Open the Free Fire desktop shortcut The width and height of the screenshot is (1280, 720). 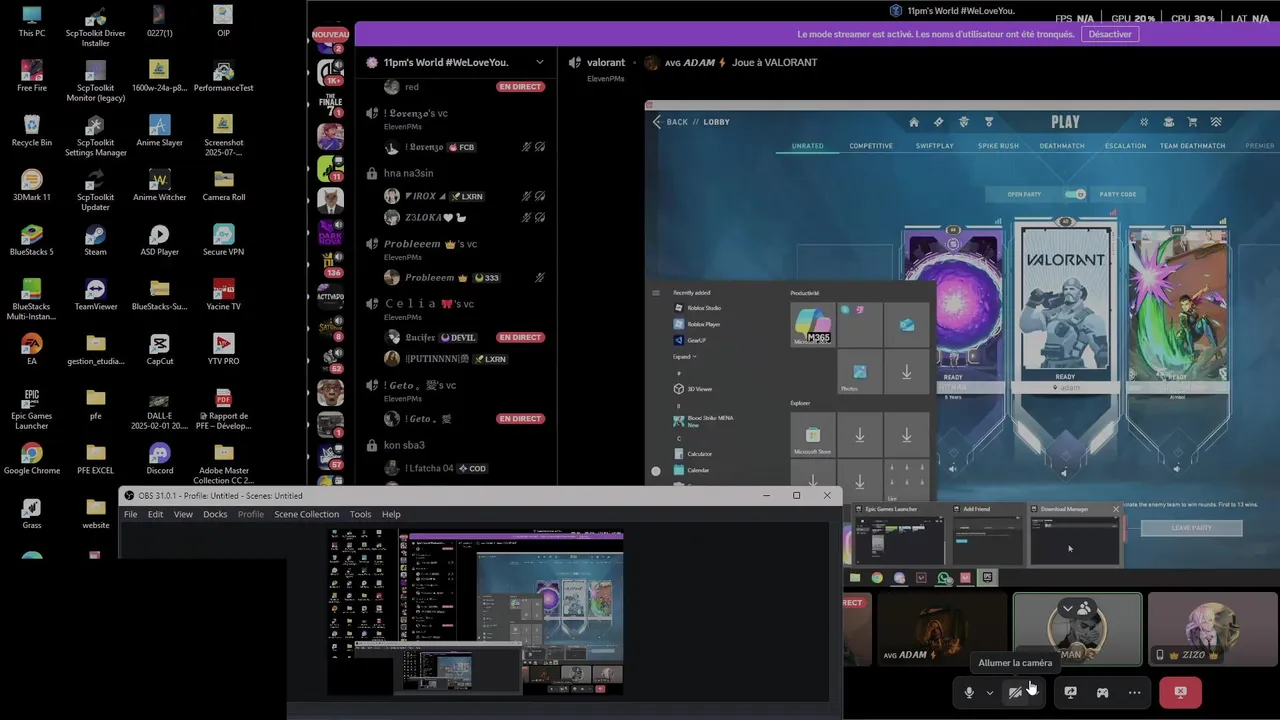[x=32, y=76]
